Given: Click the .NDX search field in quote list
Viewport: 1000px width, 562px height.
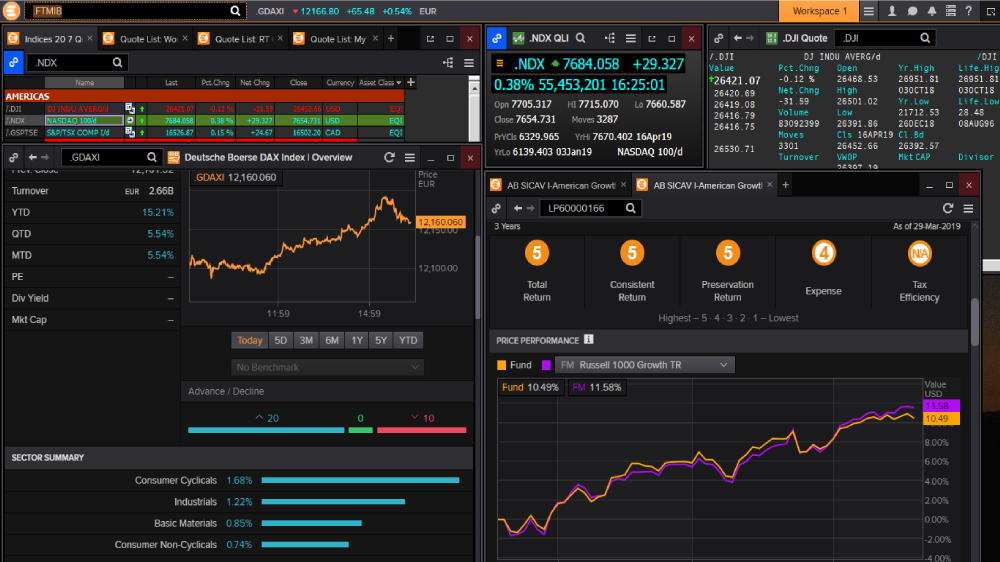Looking at the screenshot, I should pos(77,63).
